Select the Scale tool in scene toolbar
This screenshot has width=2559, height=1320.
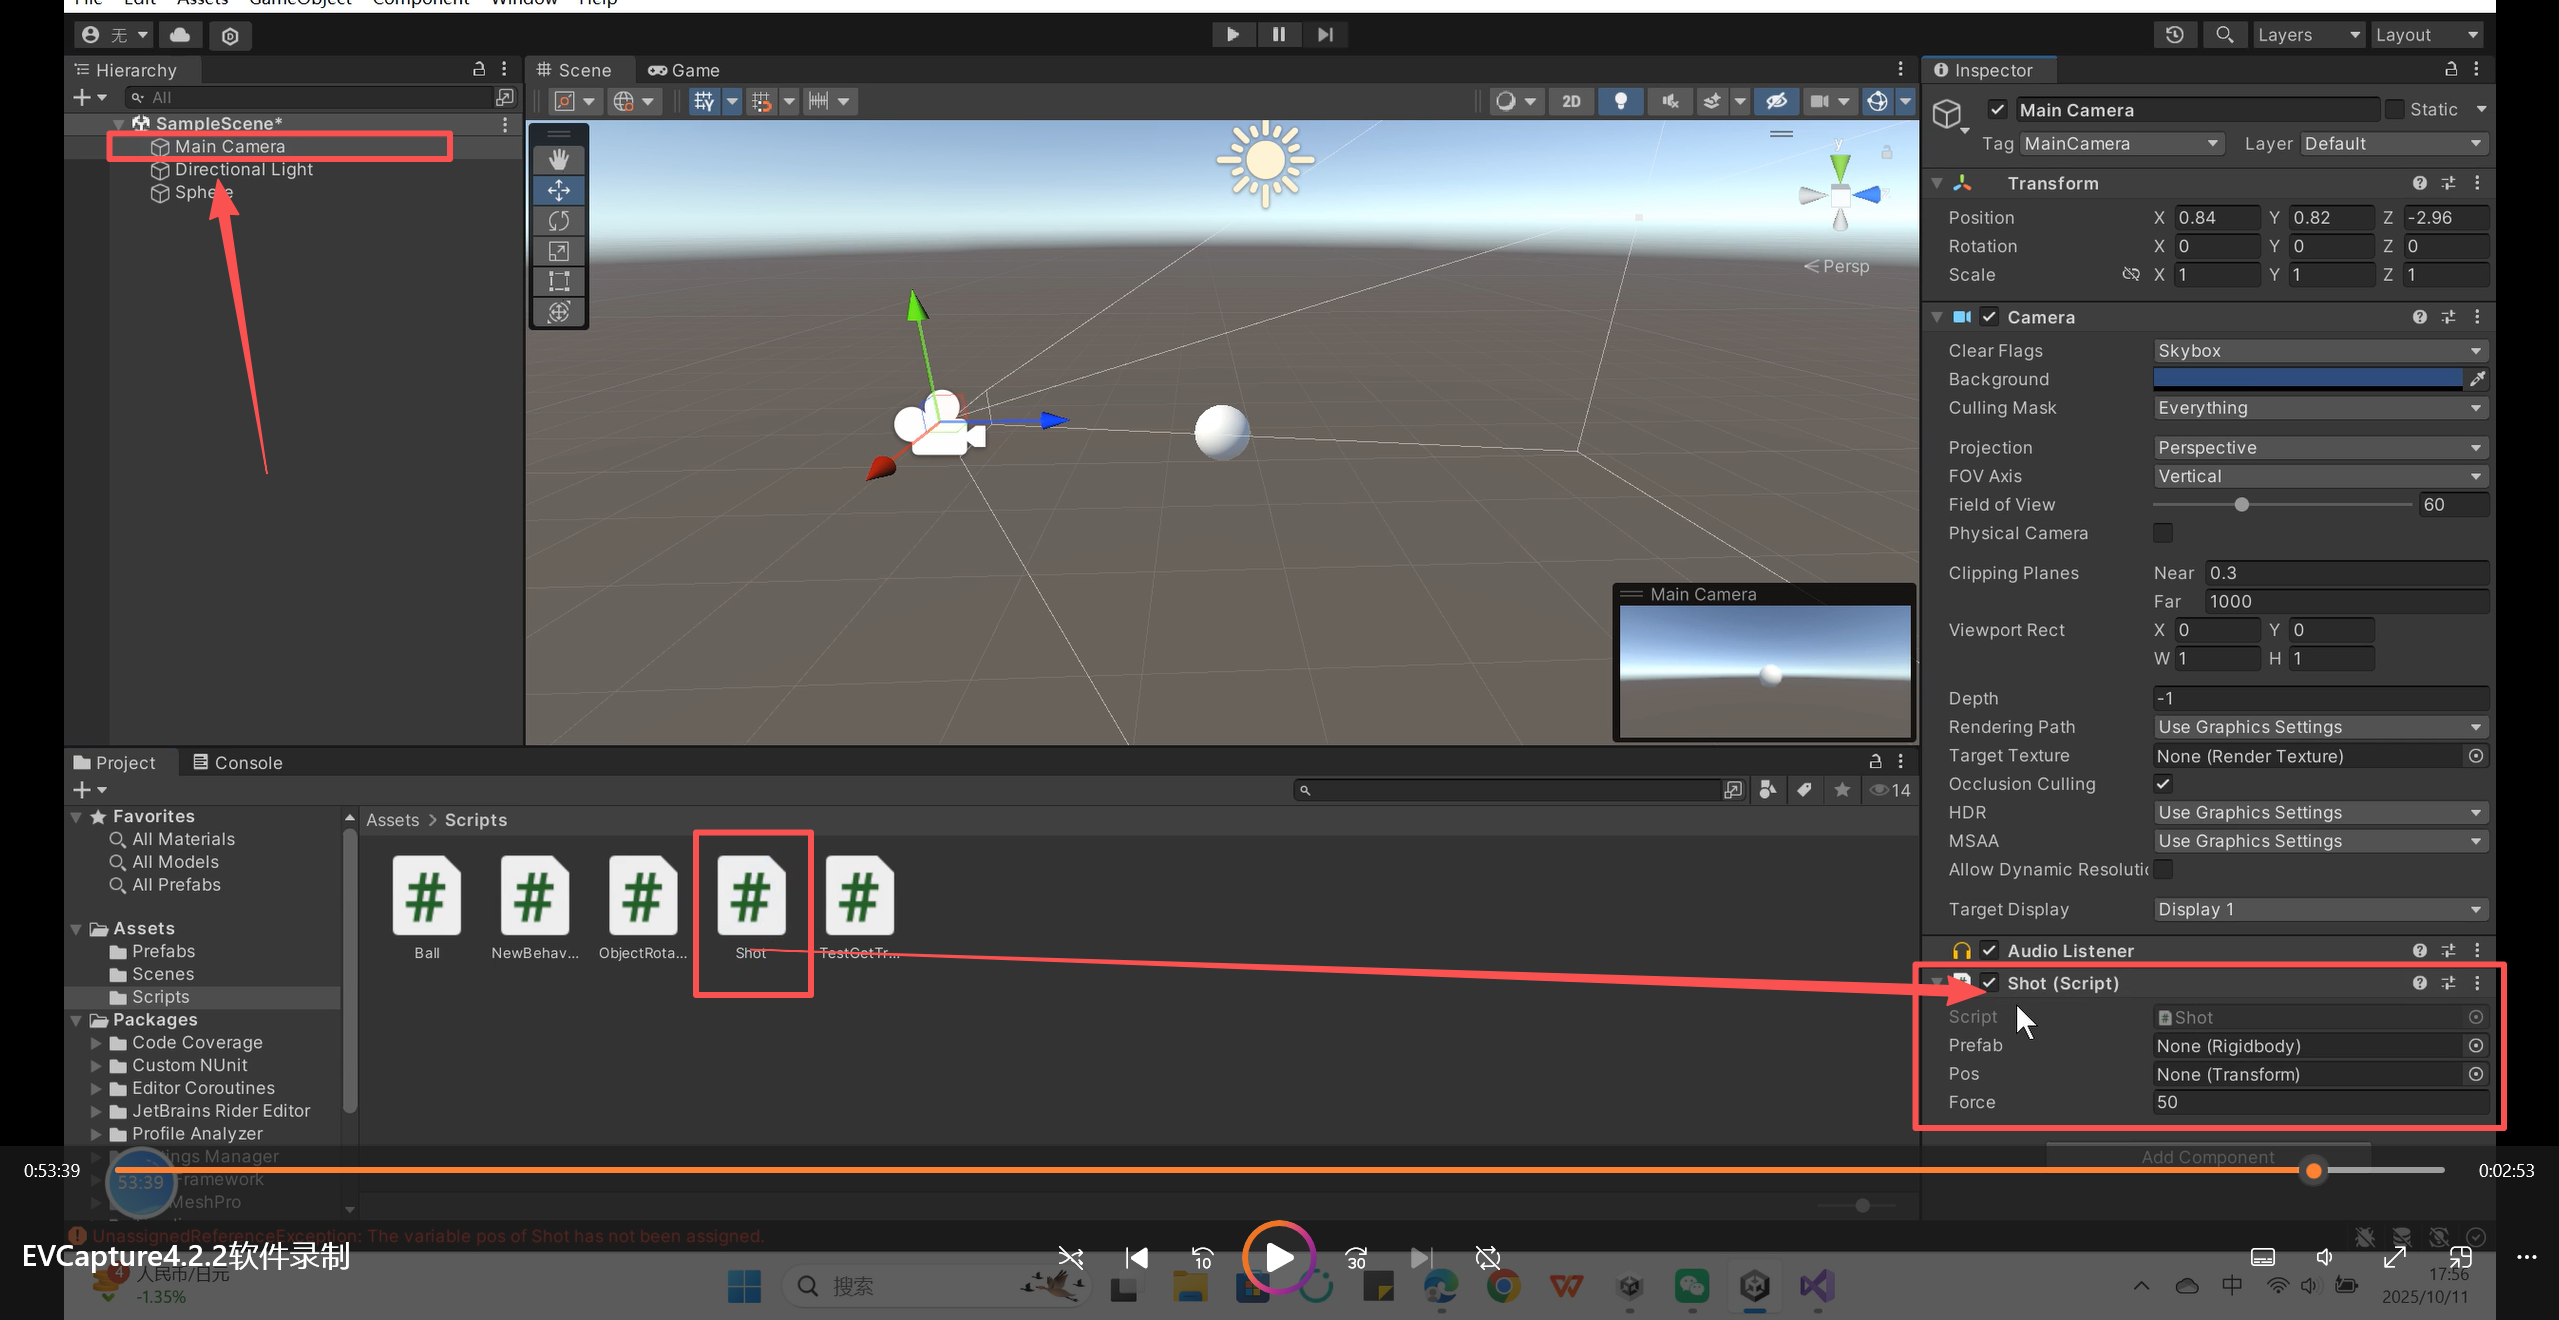click(559, 251)
